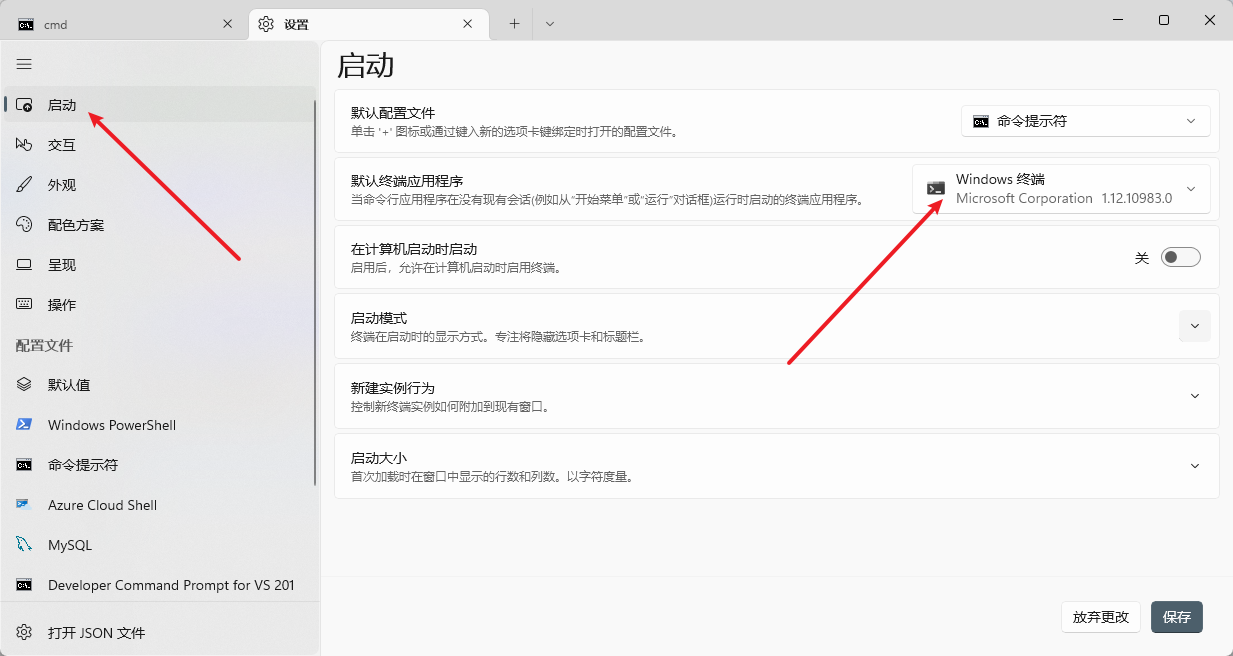Click the 启动 page heading

(366, 66)
